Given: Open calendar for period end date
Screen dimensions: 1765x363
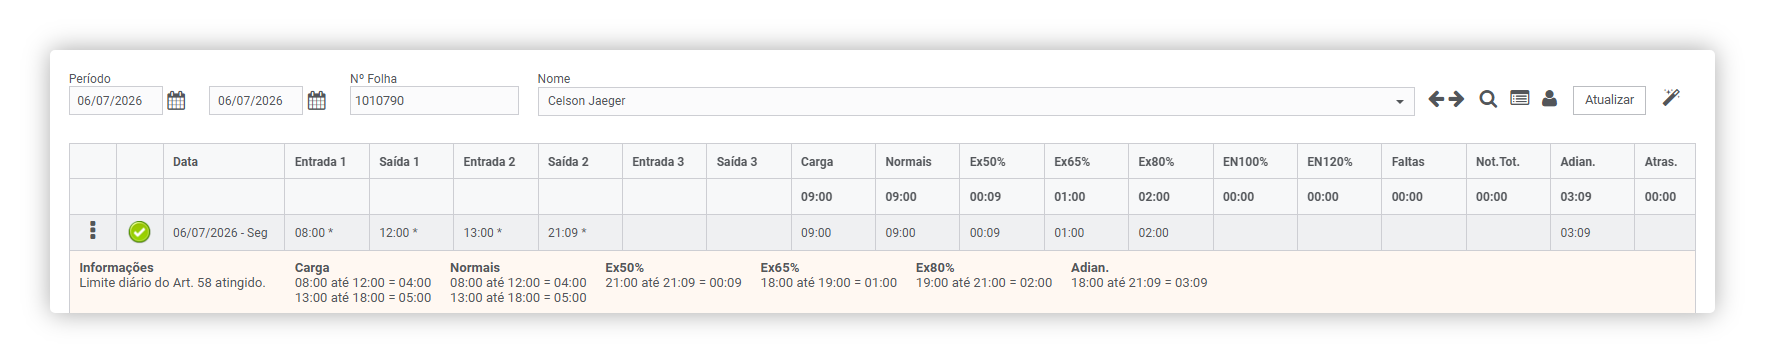Looking at the screenshot, I should pos(317,100).
